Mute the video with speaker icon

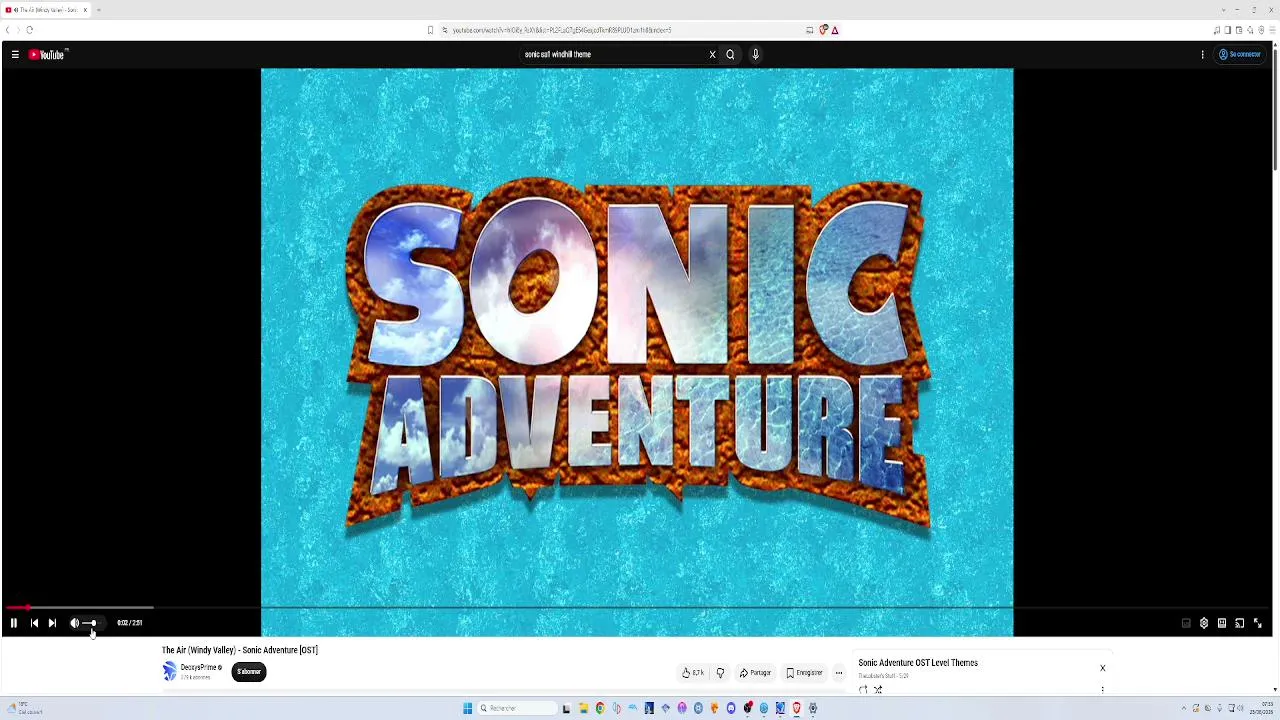pyautogui.click(x=74, y=623)
